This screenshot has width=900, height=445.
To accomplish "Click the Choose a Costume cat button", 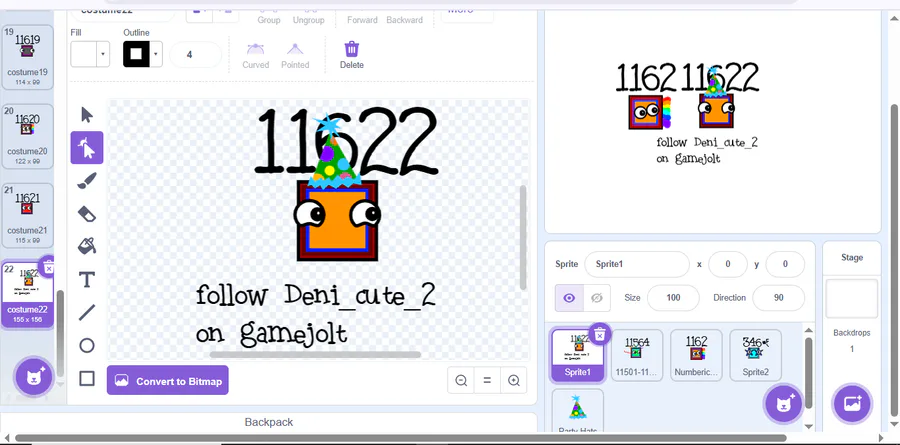I will click(x=33, y=376).
